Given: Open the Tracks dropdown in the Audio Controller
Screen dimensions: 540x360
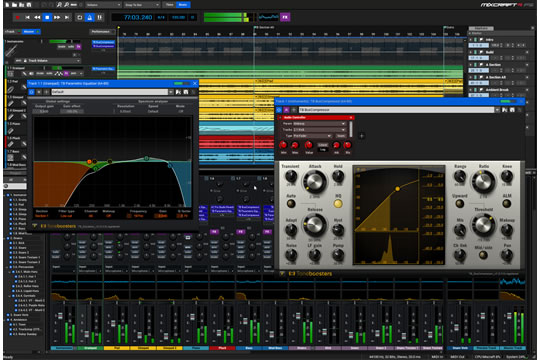Looking at the screenshot, I should [319, 130].
